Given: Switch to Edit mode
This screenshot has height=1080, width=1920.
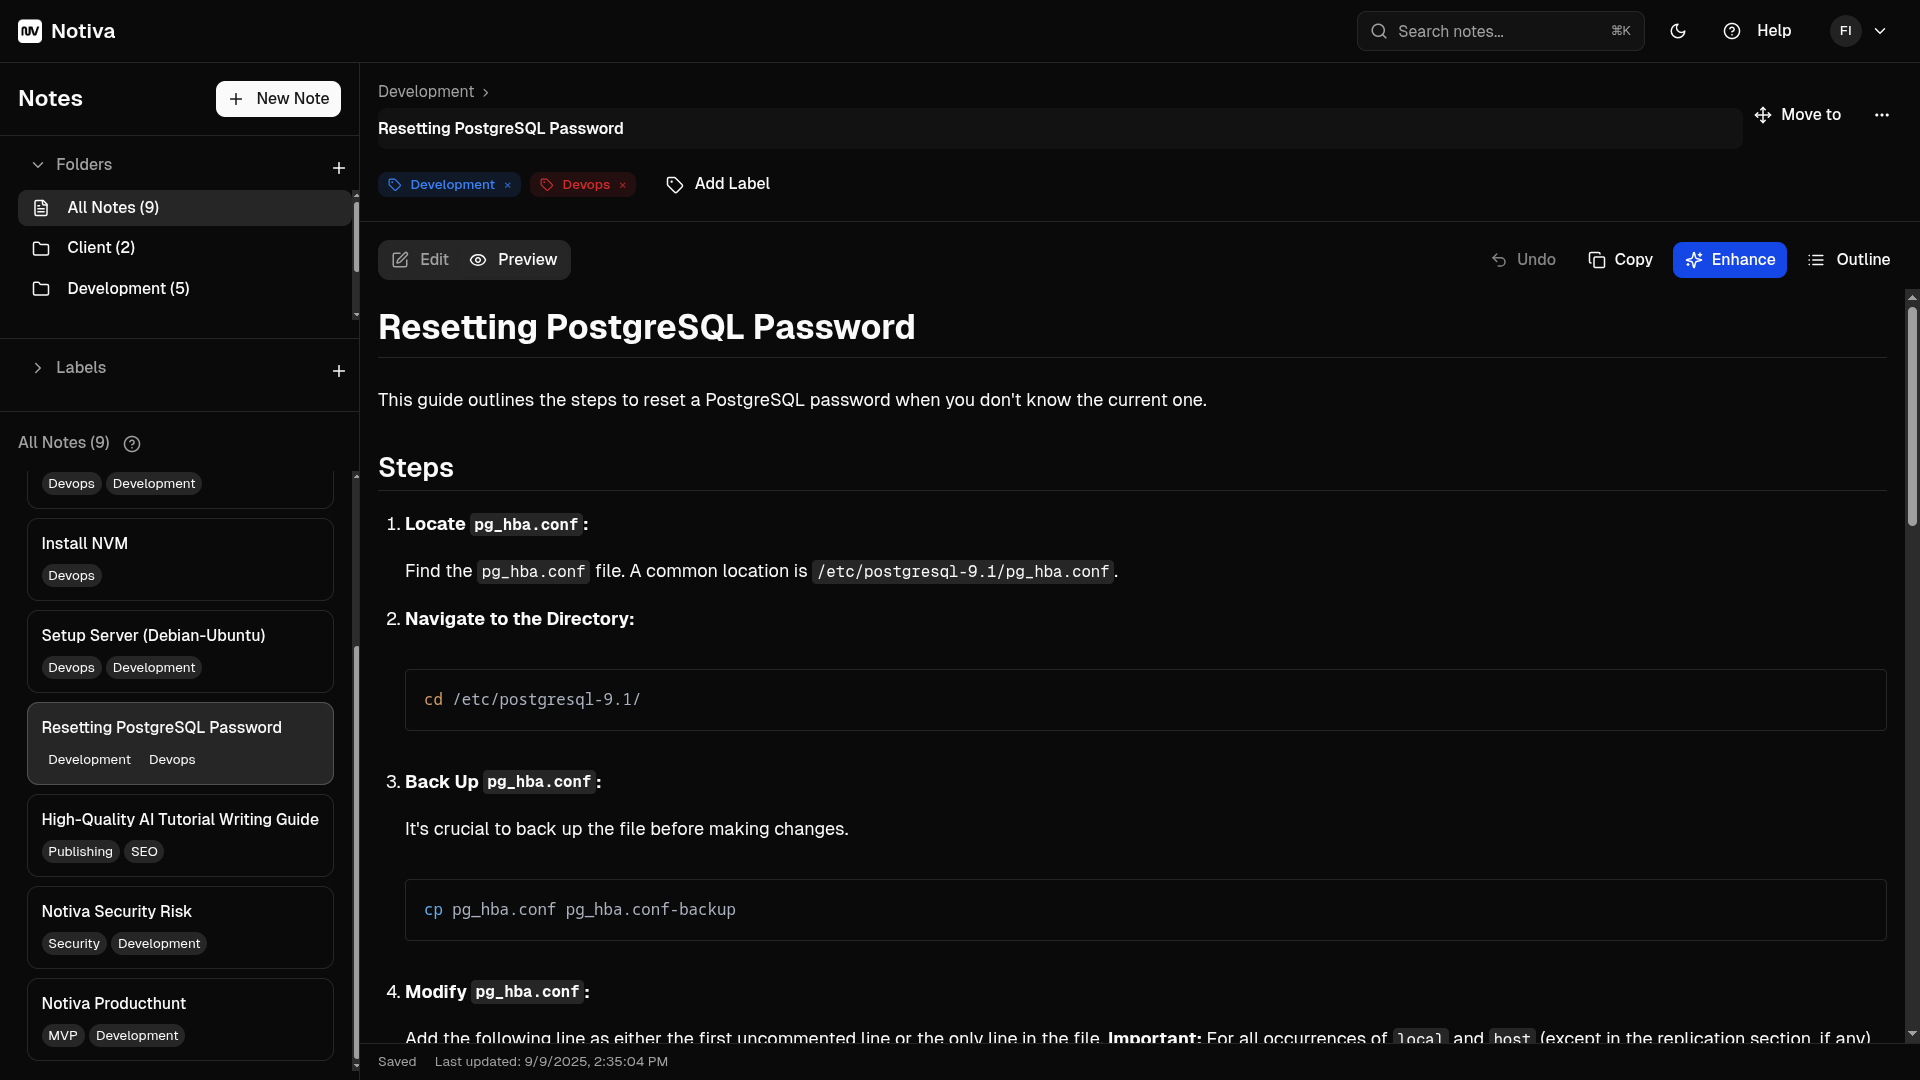Looking at the screenshot, I should 421,260.
